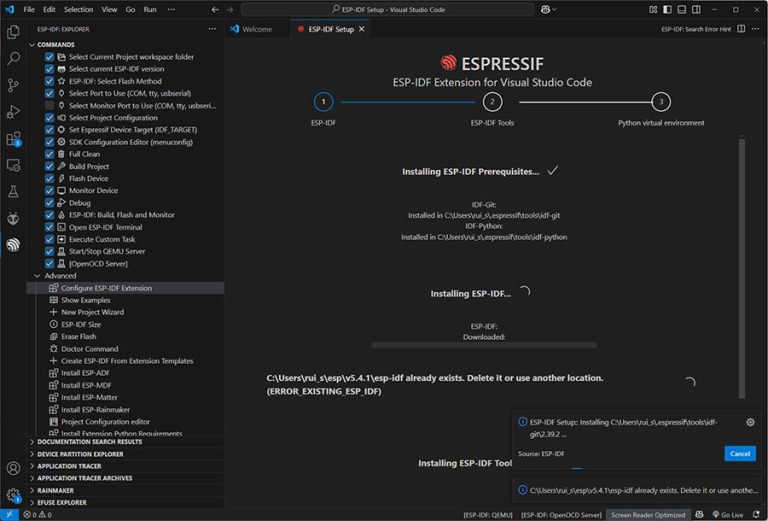Open Configure ESP-IDF Extension item
Viewport: 768px width, 521px height.
(x=125, y=288)
